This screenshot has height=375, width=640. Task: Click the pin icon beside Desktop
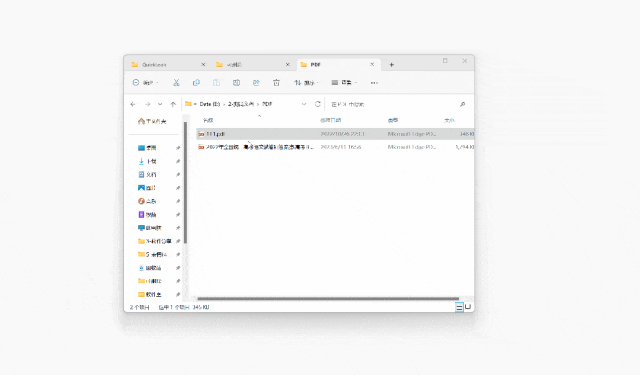178,148
